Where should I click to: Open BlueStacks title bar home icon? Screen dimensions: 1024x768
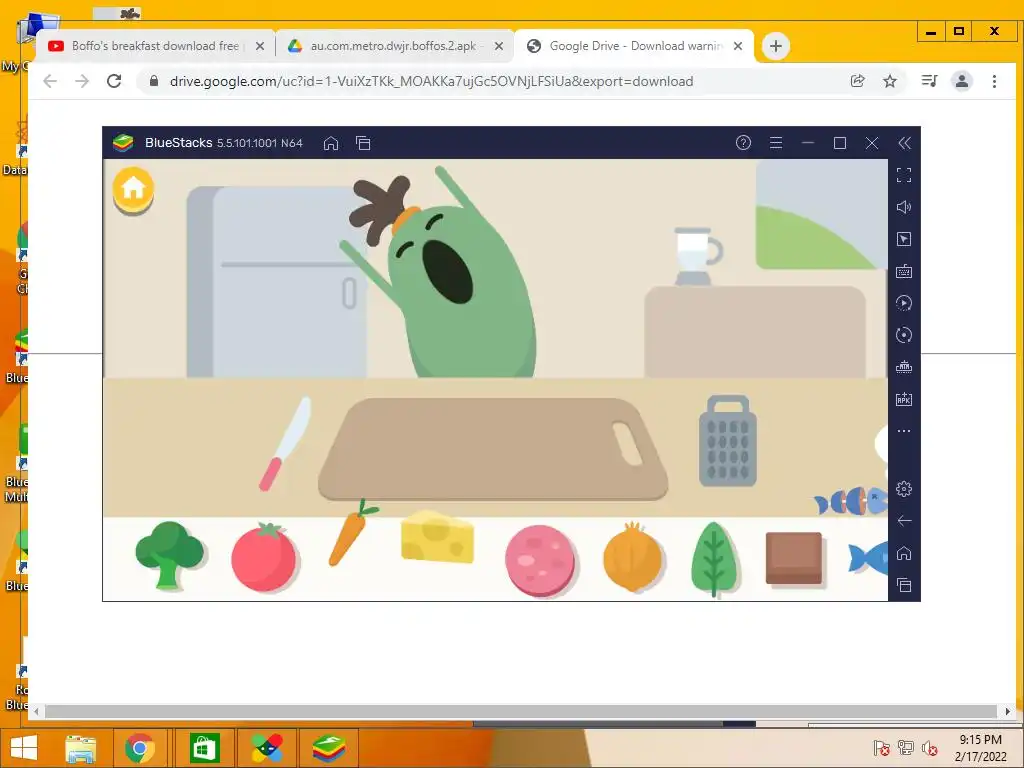click(x=331, y=143)
